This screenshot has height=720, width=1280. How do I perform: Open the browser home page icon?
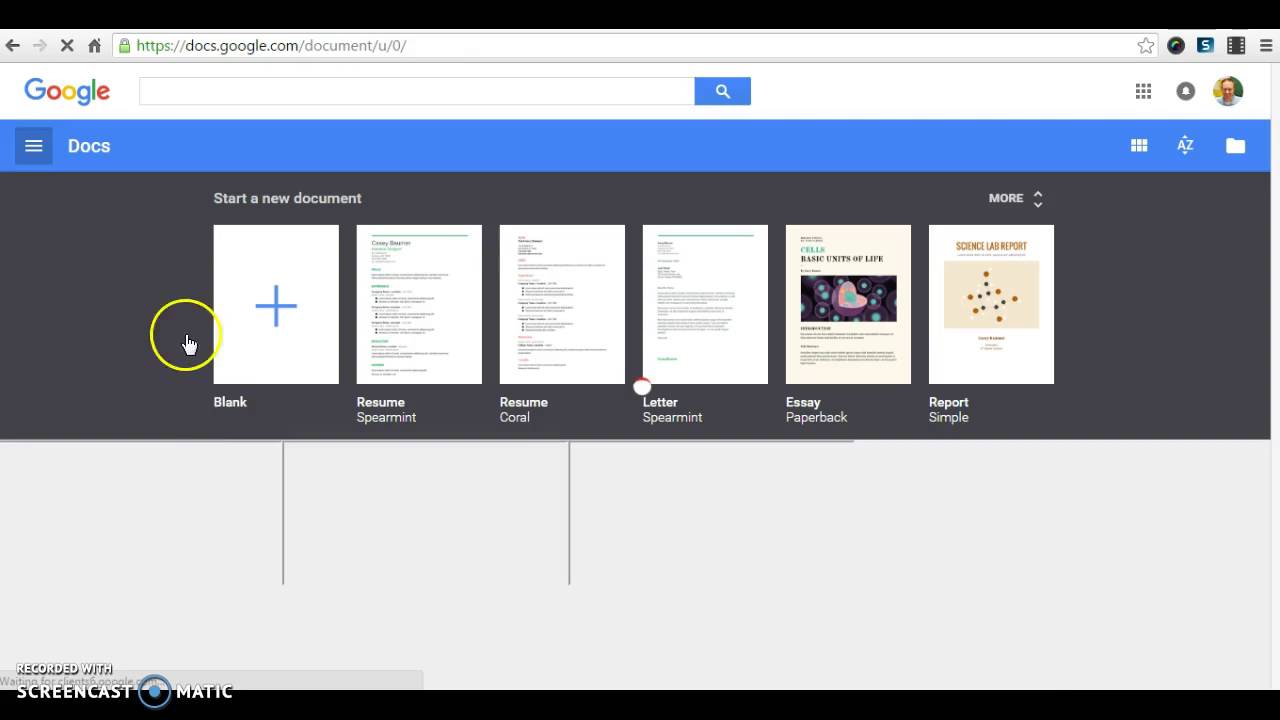point(94,45)
